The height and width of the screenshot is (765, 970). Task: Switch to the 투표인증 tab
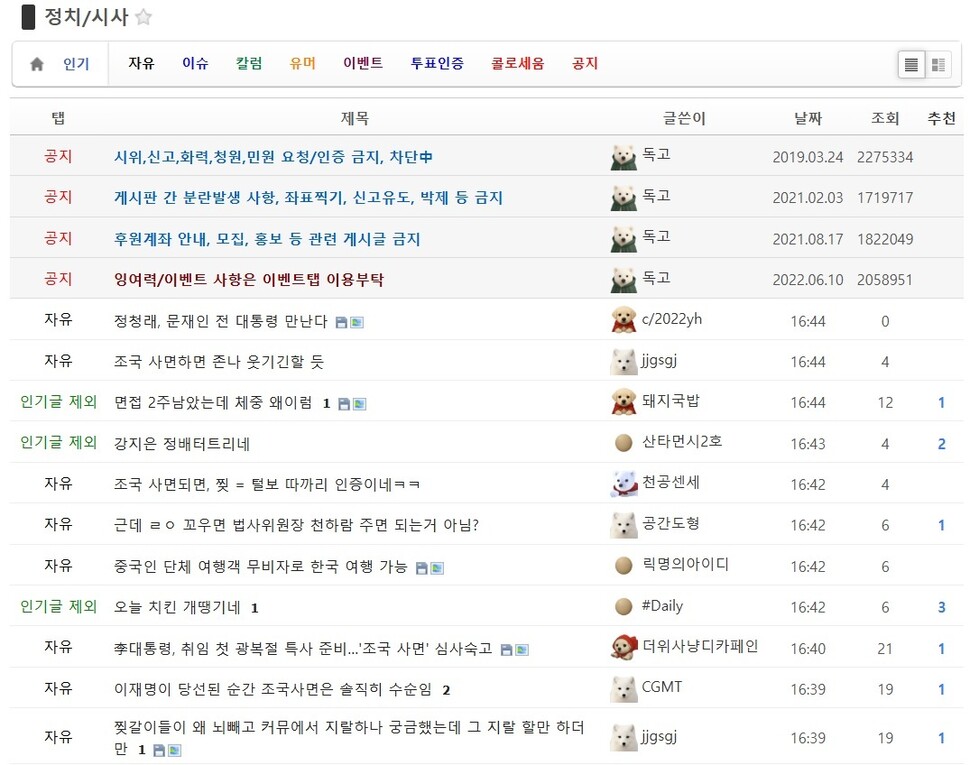(436, 61)
